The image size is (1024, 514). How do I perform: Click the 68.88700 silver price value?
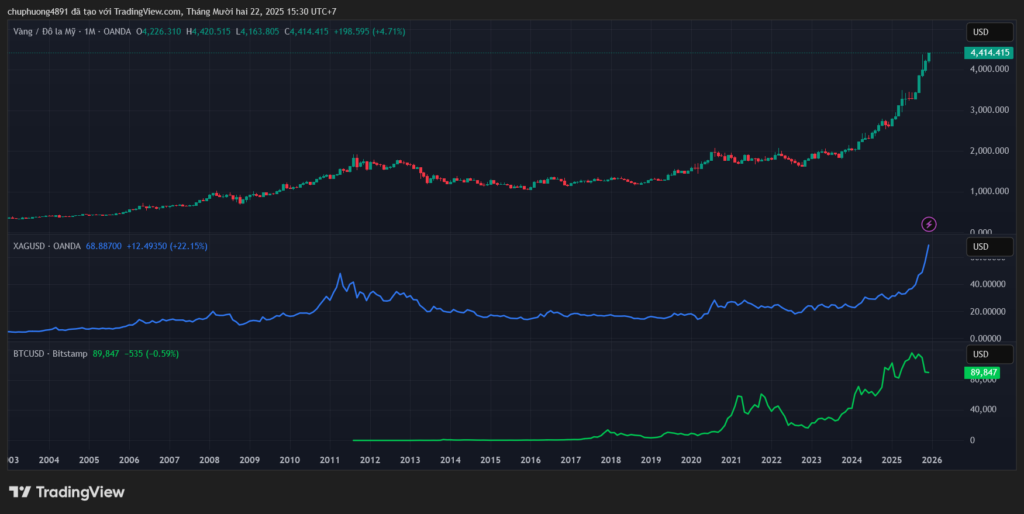point(104,246)
